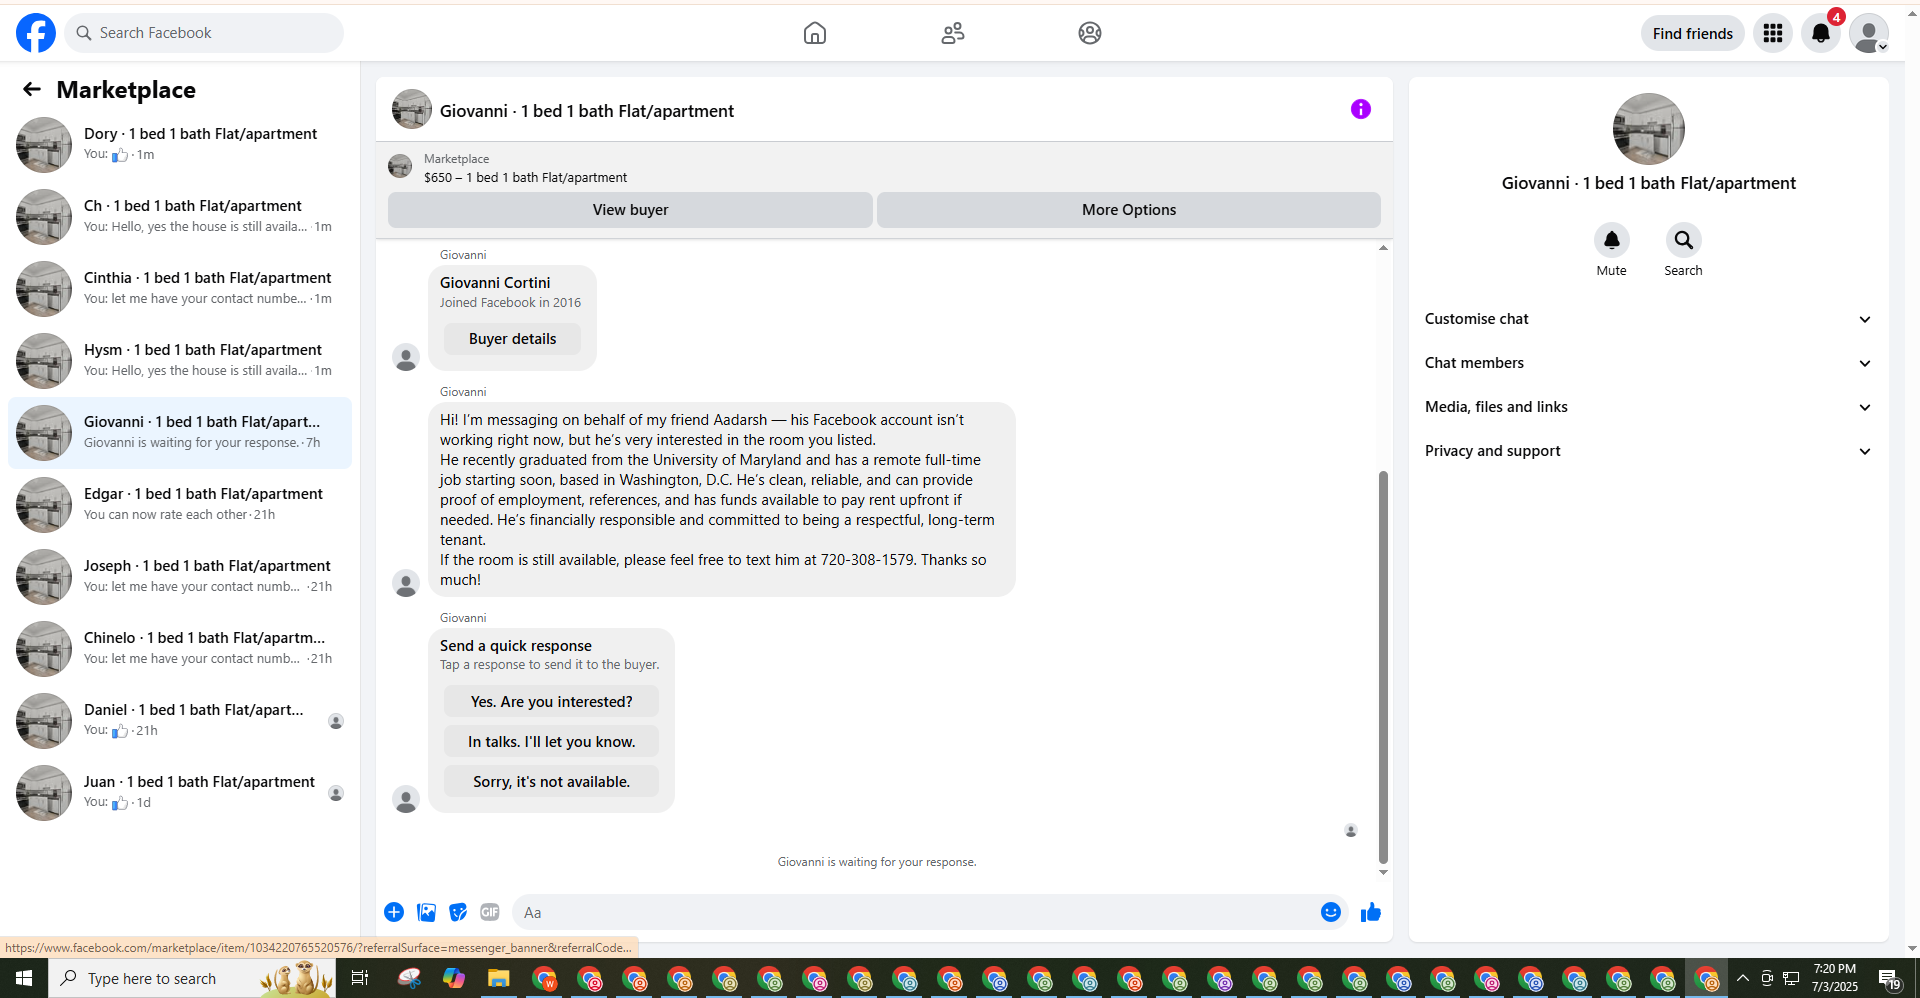Click the listing thumbnail in chat header
The height and width of the screenshot is (998, 1920).
click(412, 110)
